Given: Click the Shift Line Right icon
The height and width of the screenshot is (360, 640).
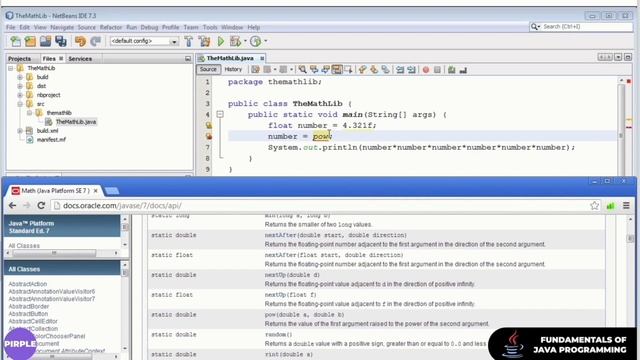Looking at the screenshot, I should tap(411, 70).
